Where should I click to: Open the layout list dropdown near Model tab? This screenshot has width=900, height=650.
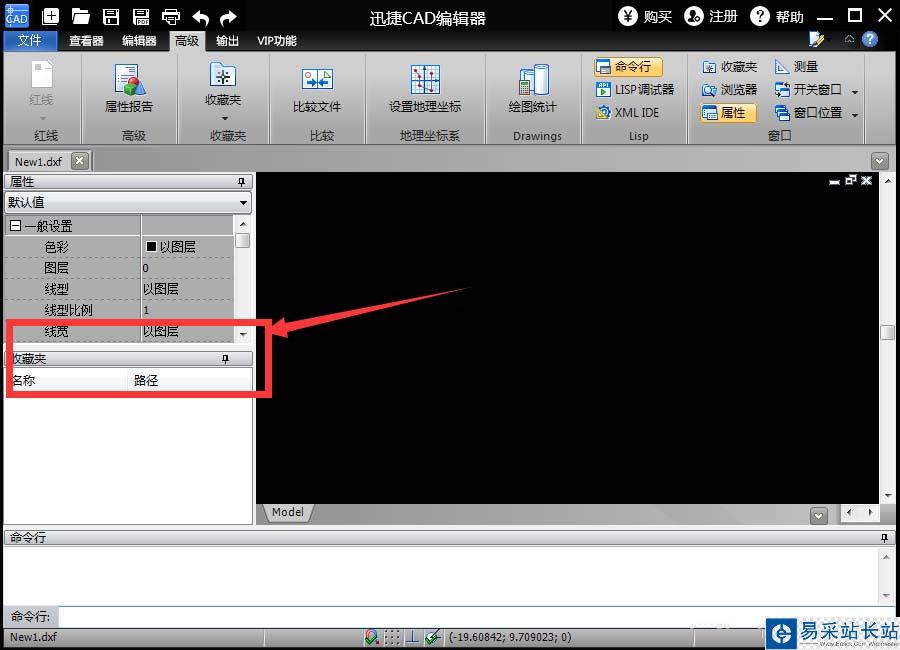[818, 516]
